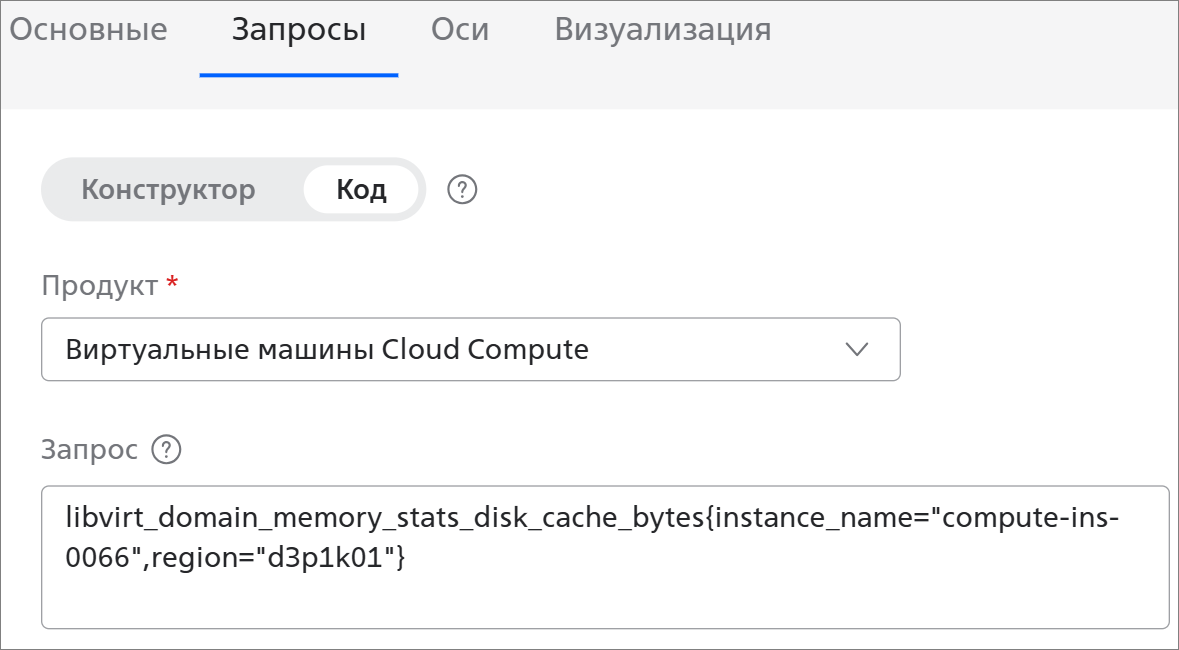Click help icon next to Запрос label

165,451
